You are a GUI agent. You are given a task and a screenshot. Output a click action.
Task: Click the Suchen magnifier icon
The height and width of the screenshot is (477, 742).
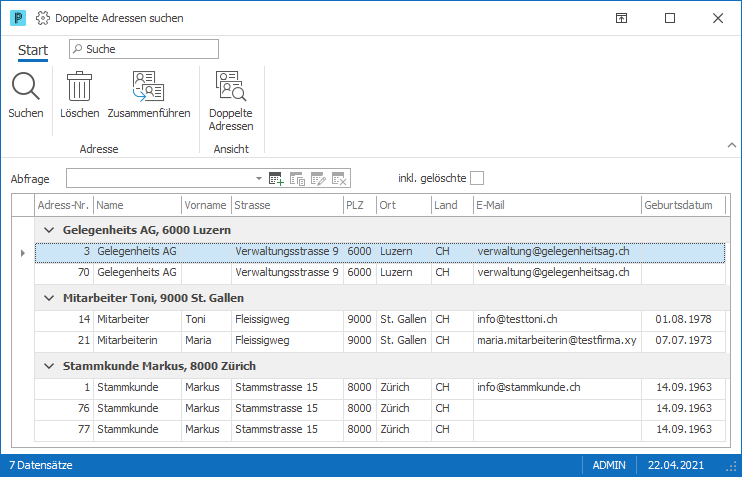coord(26,86)
